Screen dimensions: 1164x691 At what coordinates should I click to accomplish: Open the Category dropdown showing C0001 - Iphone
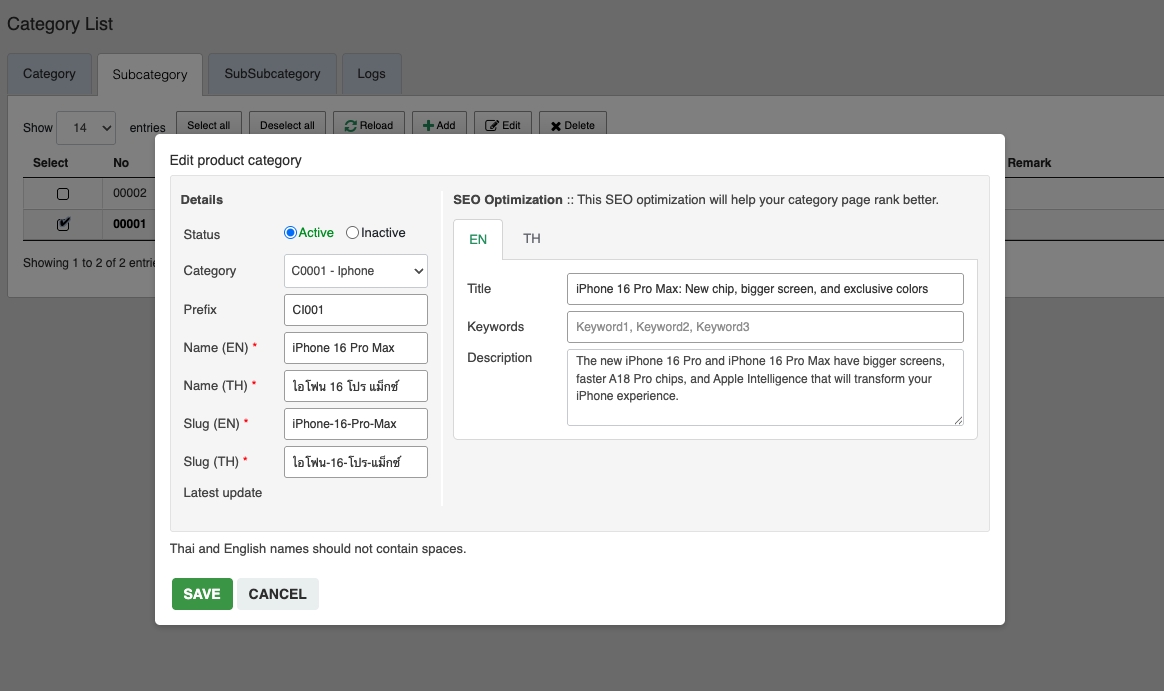[x=355, y=271]
